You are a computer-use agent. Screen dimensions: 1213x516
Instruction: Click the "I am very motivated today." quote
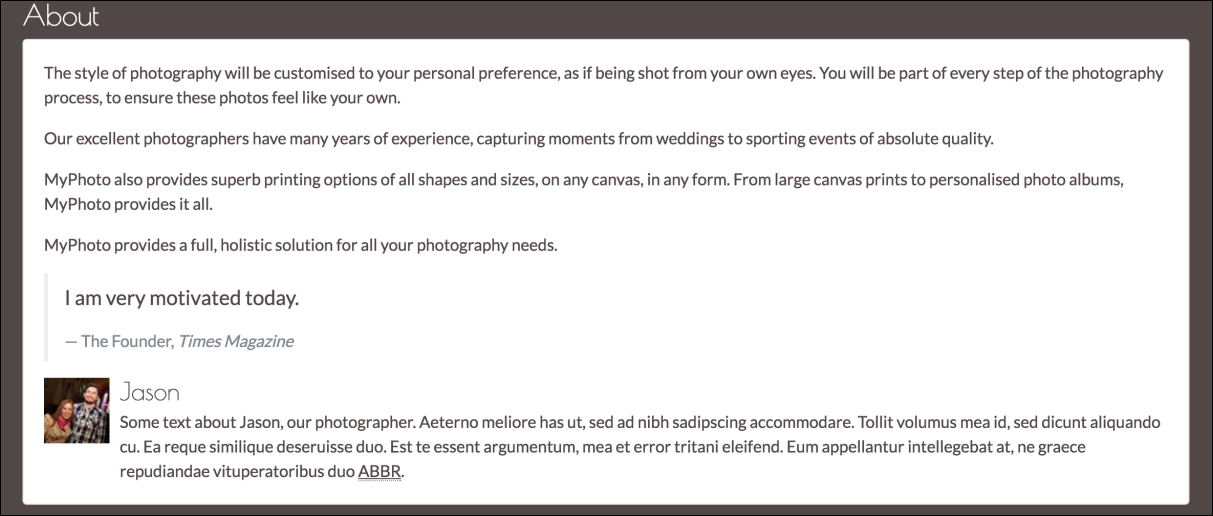pyautogui.click(x=182, y=298)
